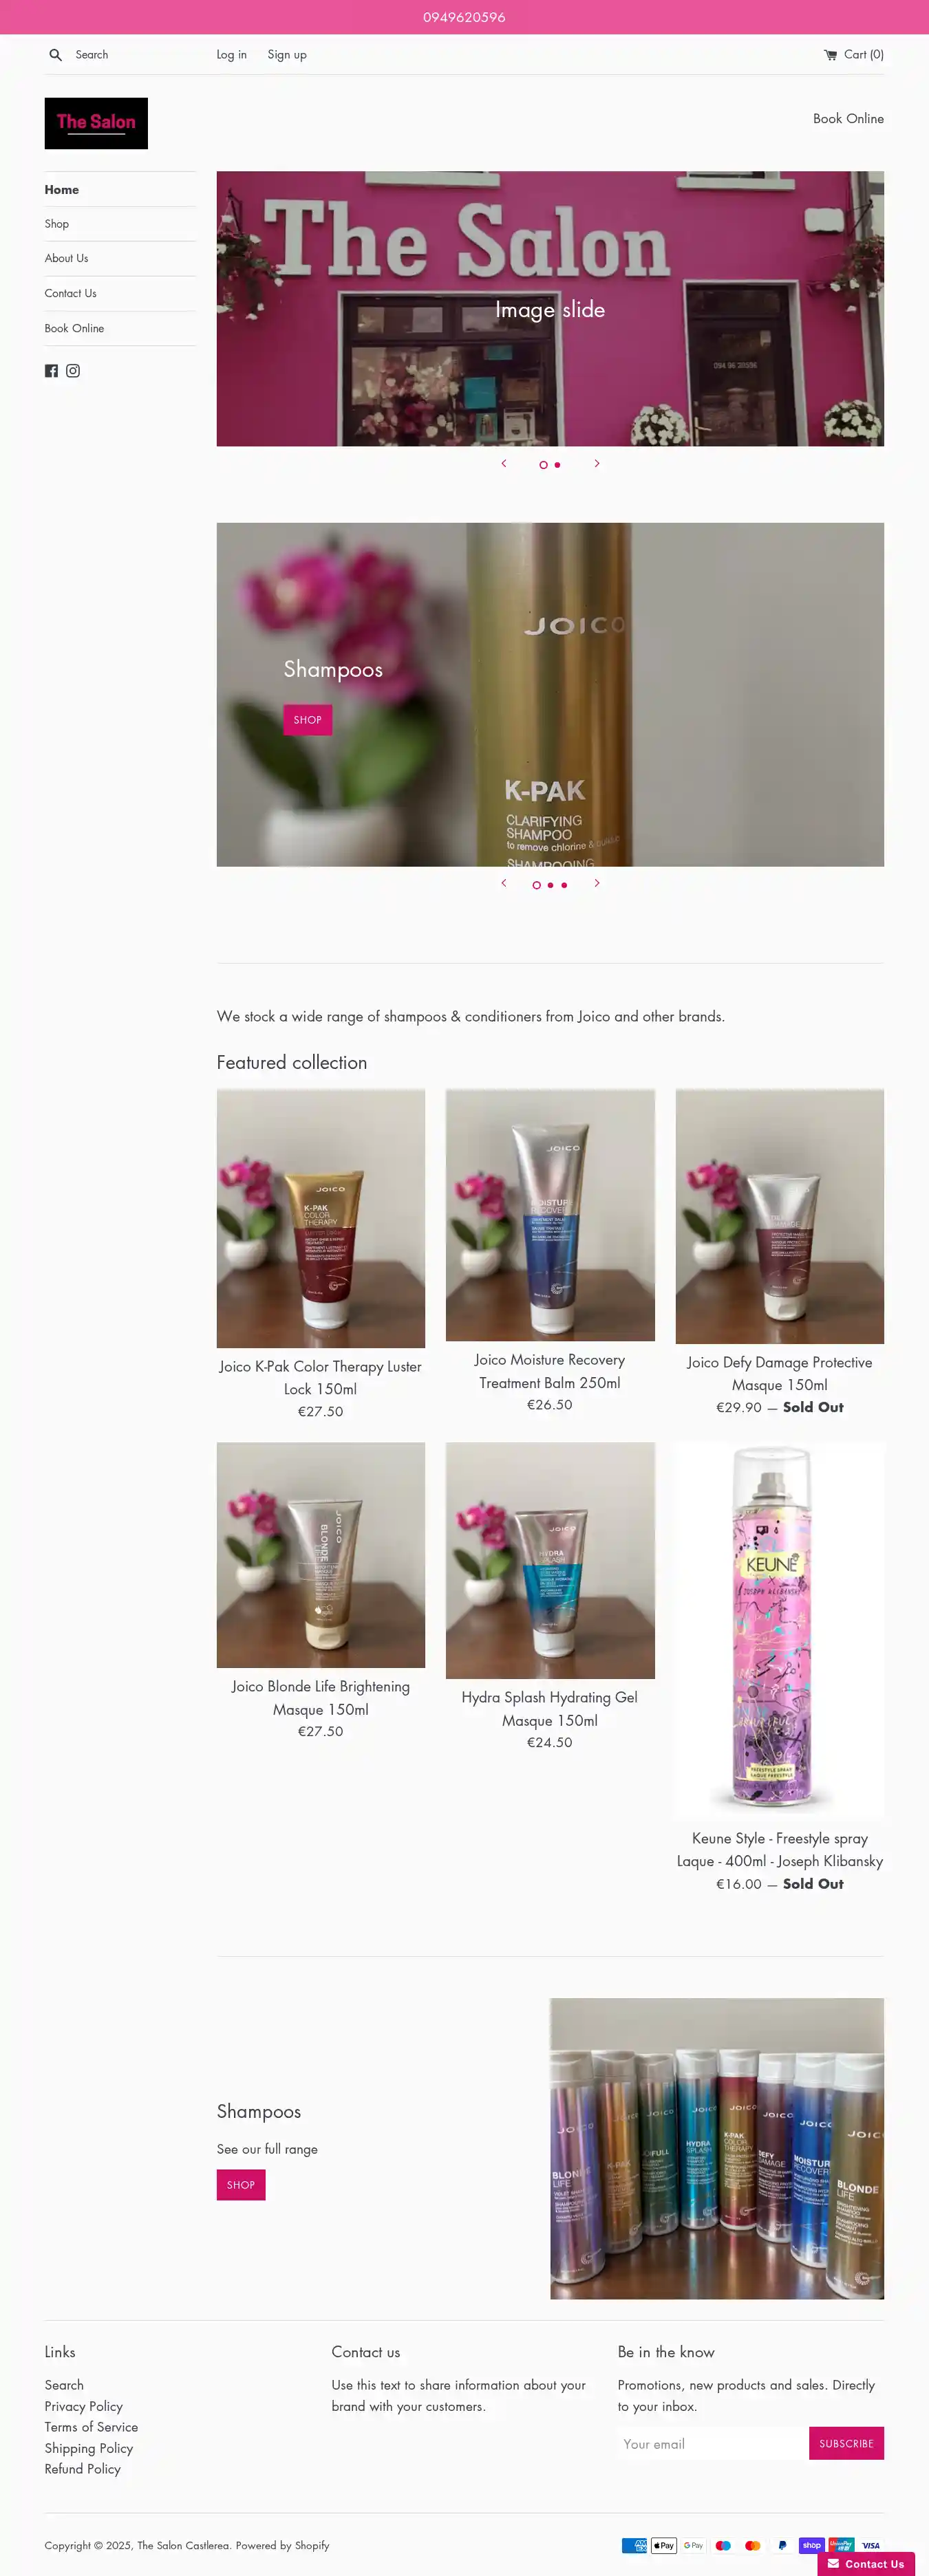Click the Contact Us envelope button
Image resolution: width=929 pixels, height=2576 pixels.
866,2563
